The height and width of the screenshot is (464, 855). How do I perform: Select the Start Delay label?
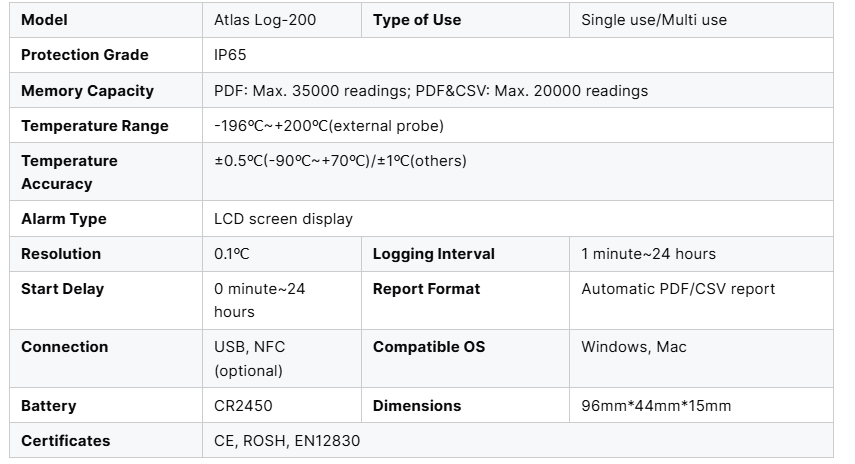click(x=62, y=289)
